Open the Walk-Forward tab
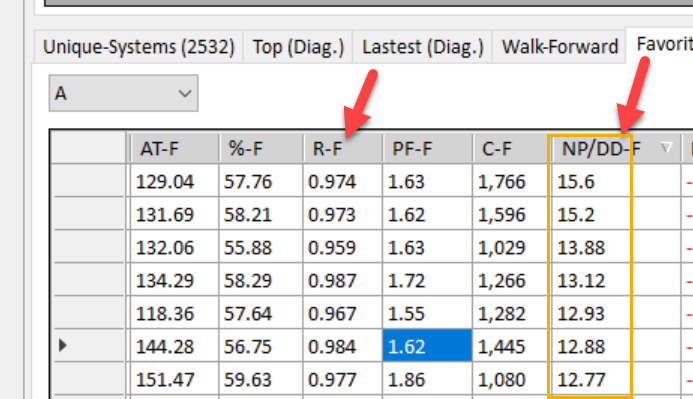 click(x=560, y=47)
